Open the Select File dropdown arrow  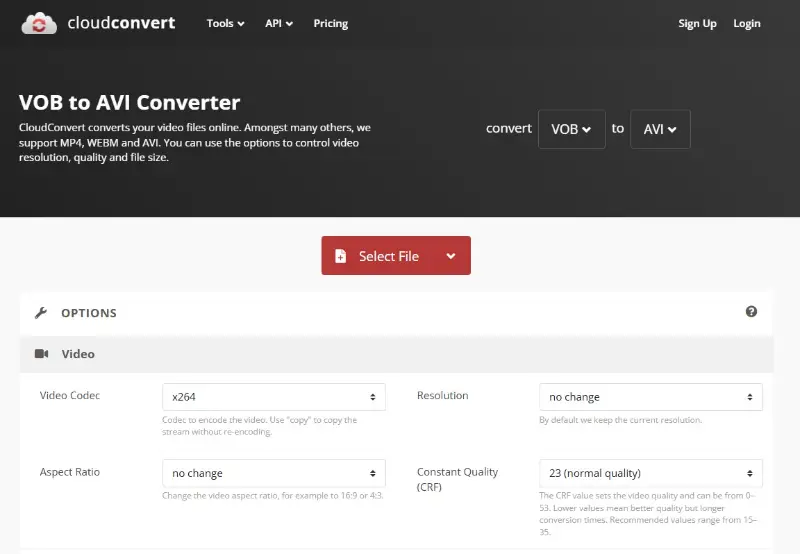(451, 256)
